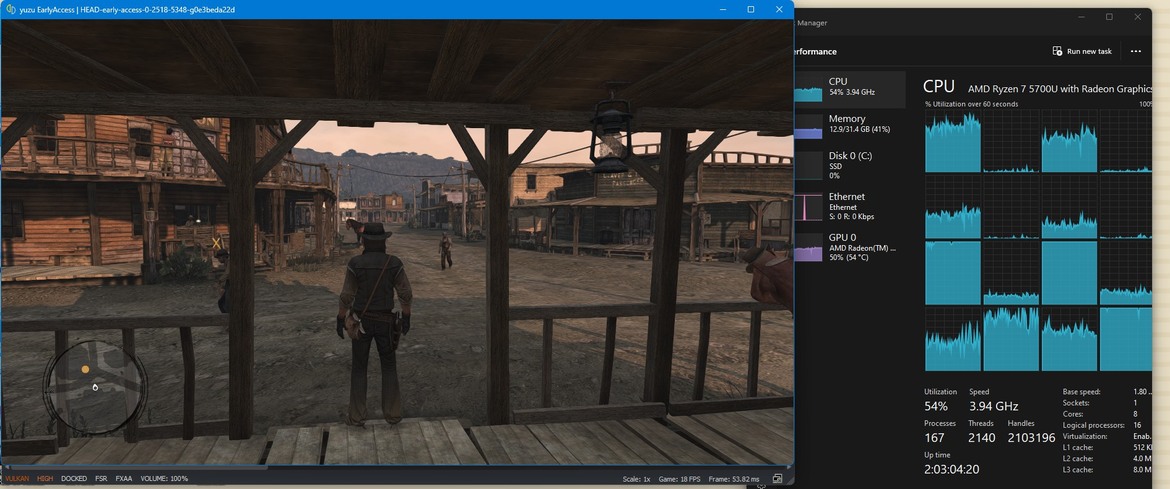Close the Task Manager window
This screenshot has height=489, width=1170.
pos(1138,17)
